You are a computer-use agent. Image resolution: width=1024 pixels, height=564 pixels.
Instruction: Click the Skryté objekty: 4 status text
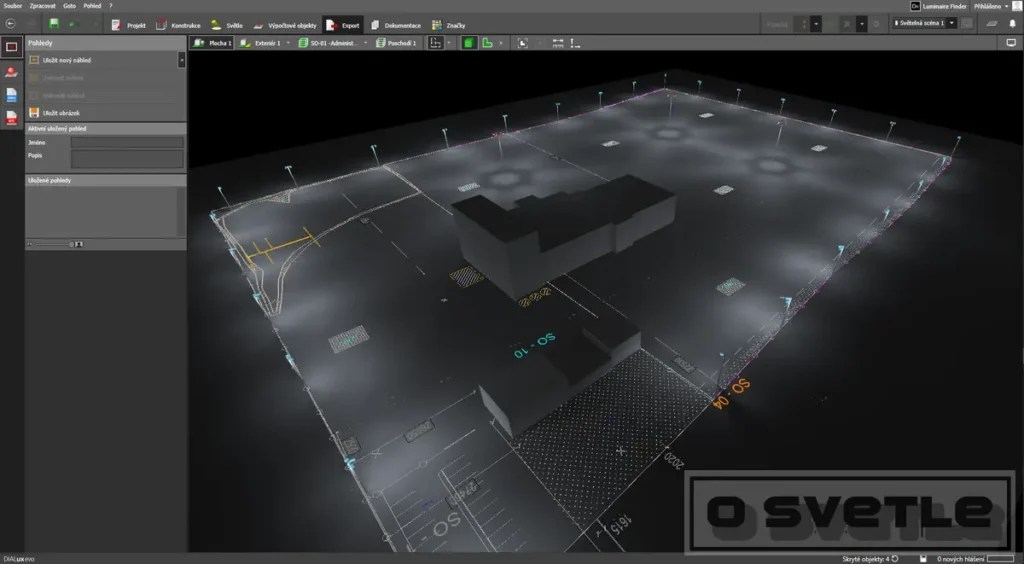(x=866, y=559)
